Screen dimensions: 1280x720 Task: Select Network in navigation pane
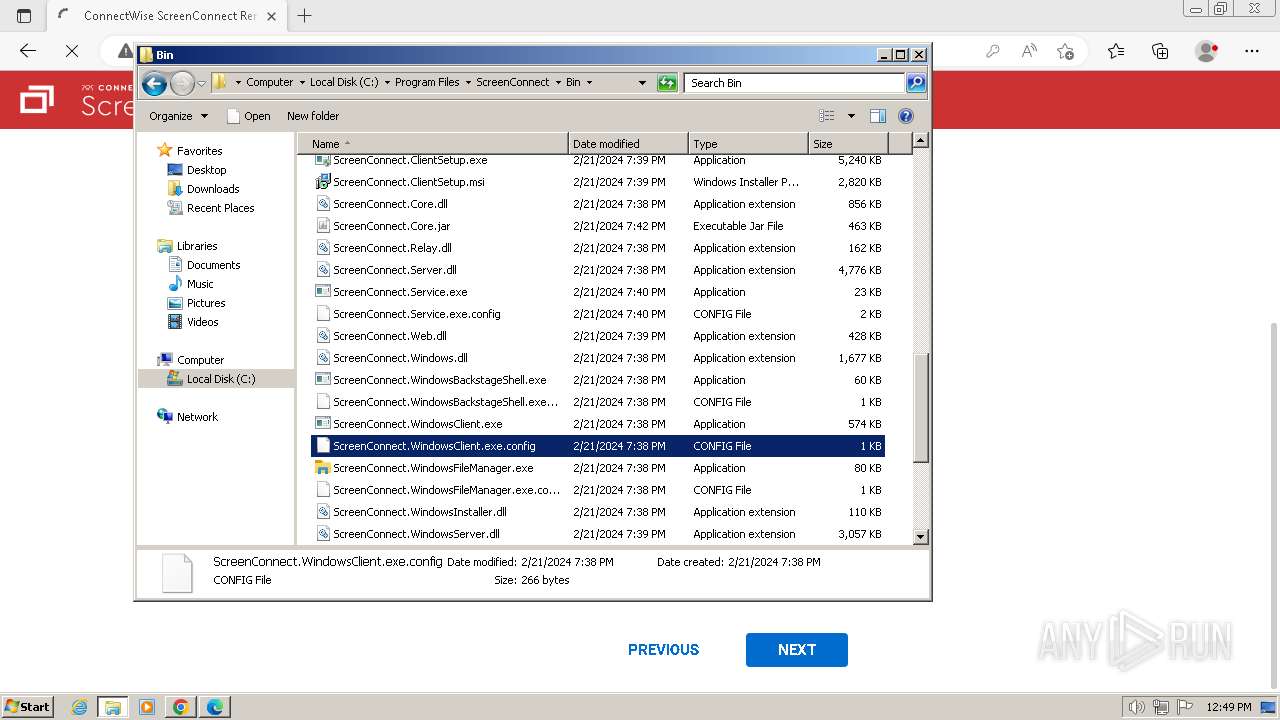[x=197, y=417]
